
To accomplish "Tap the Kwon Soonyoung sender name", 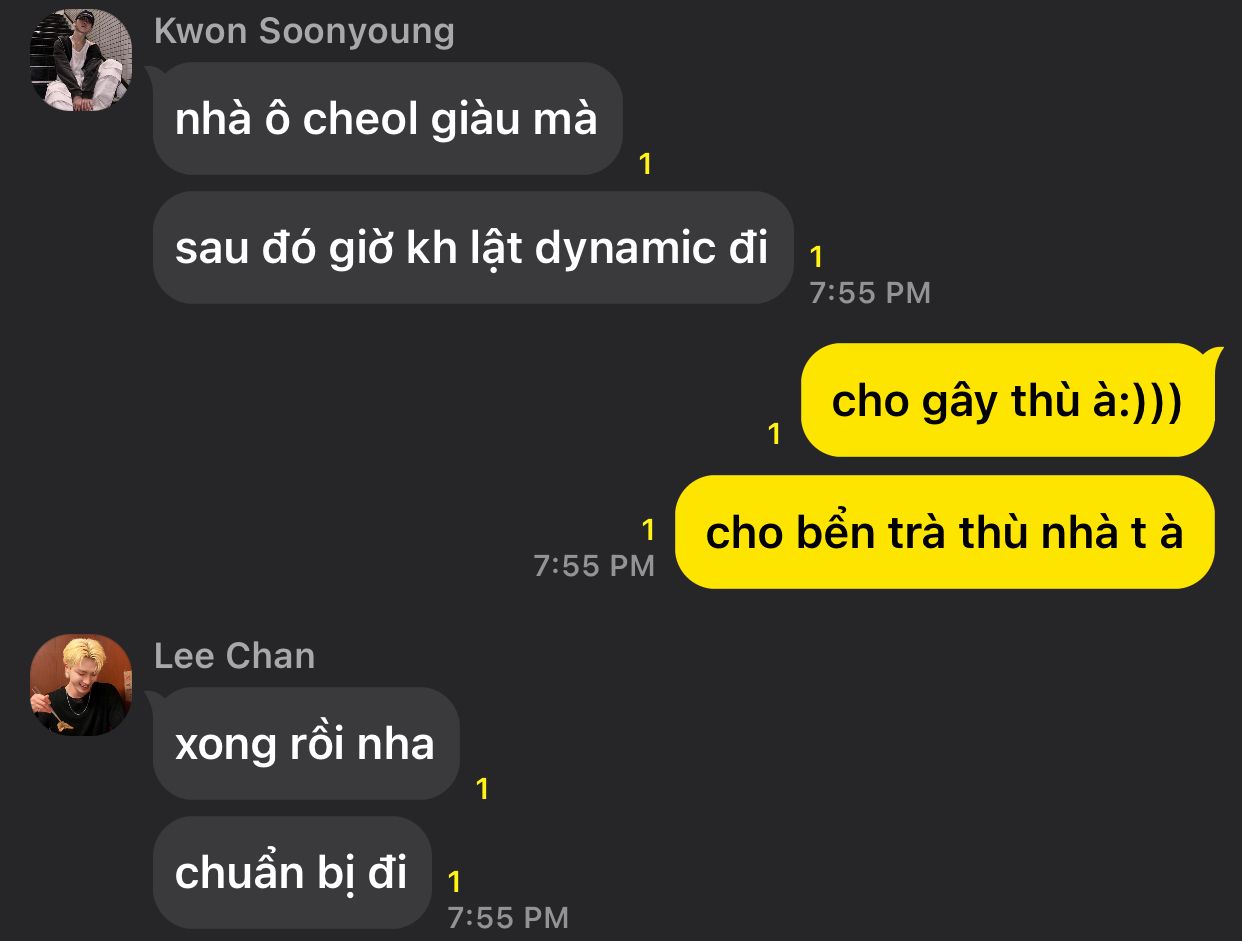I will point(304,31).
